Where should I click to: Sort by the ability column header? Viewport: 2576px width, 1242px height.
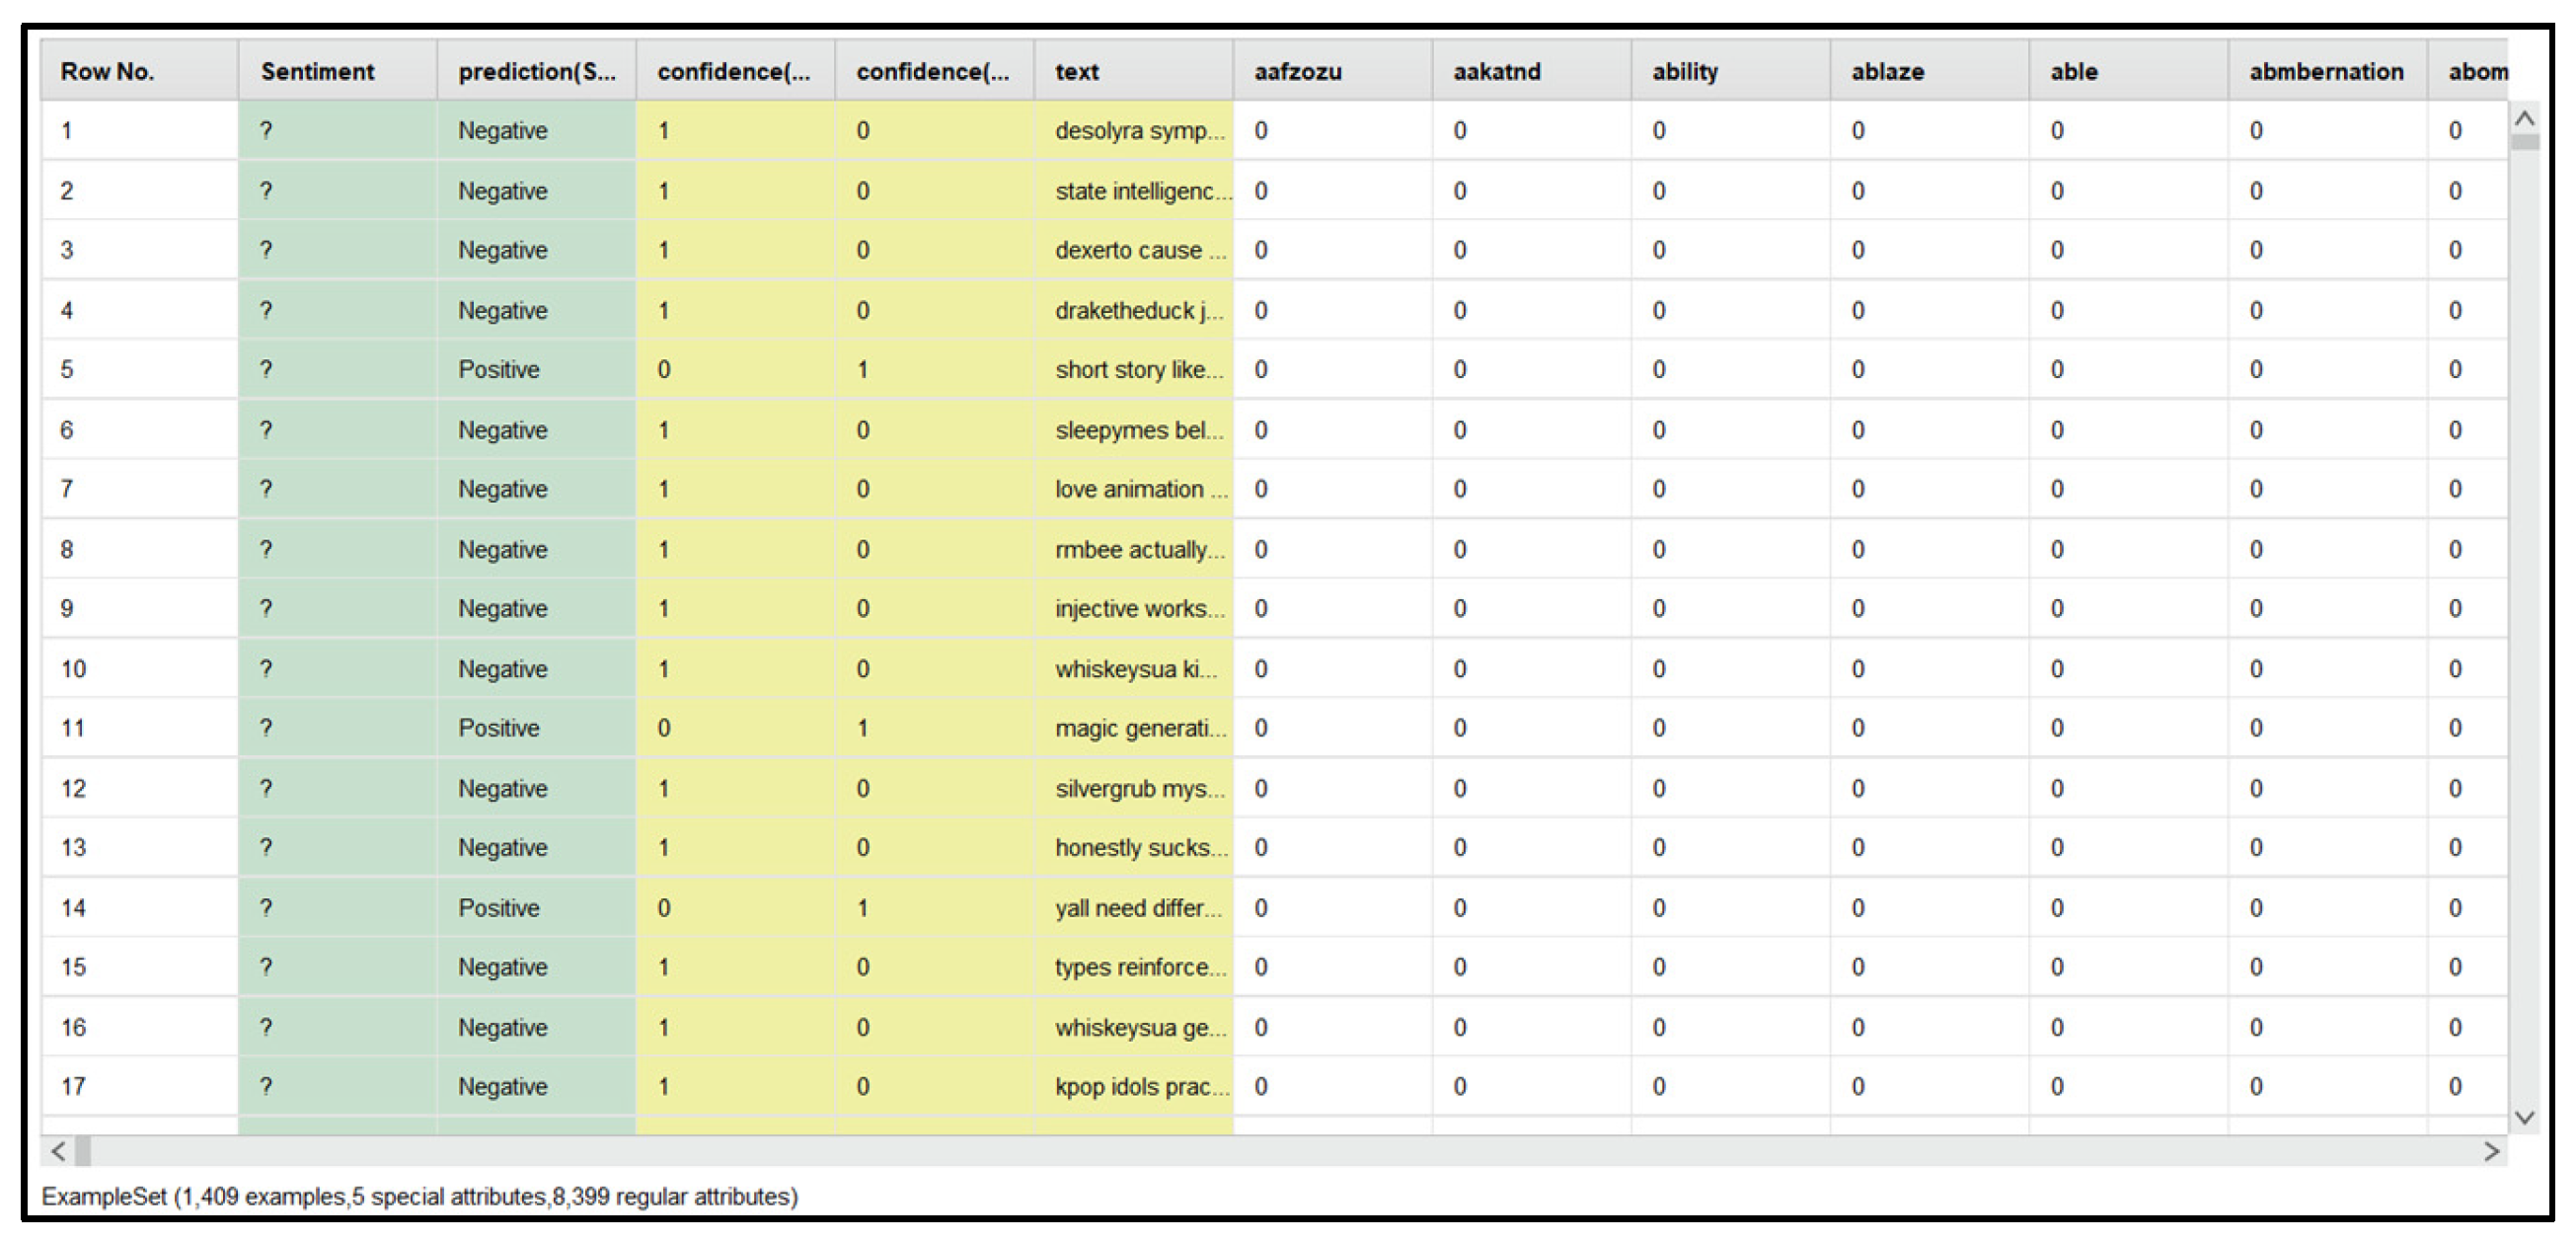coord(1730,71)
